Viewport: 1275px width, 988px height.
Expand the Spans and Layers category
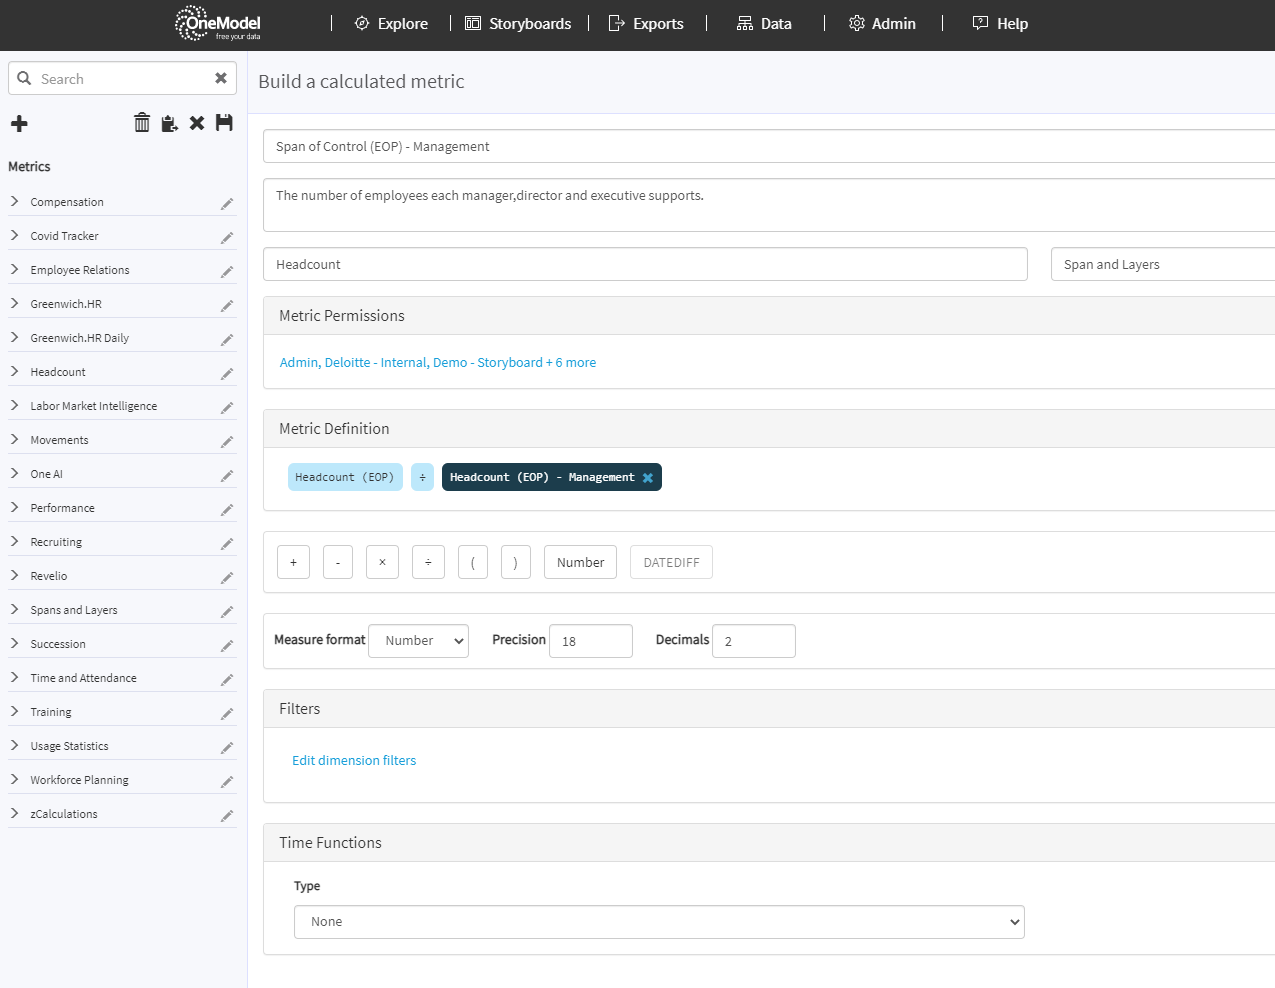pyautogui.click(x=15, y=610)
